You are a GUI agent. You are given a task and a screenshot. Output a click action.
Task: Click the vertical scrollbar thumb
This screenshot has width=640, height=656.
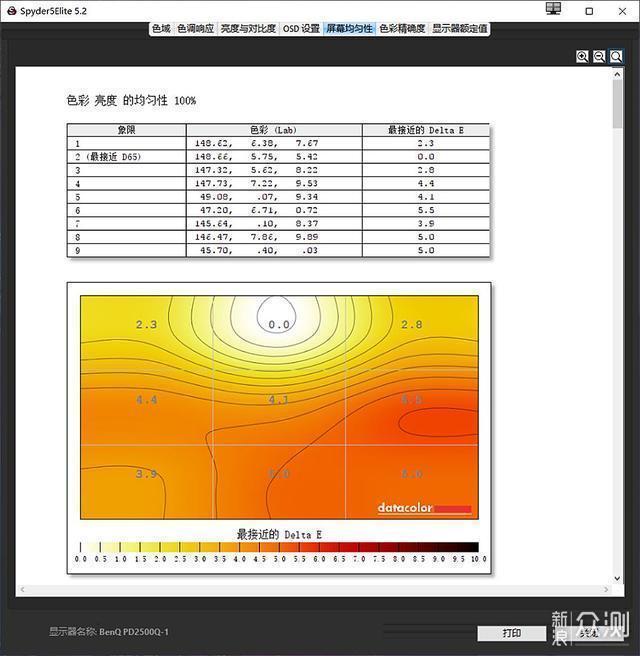(x=617, y=104)
